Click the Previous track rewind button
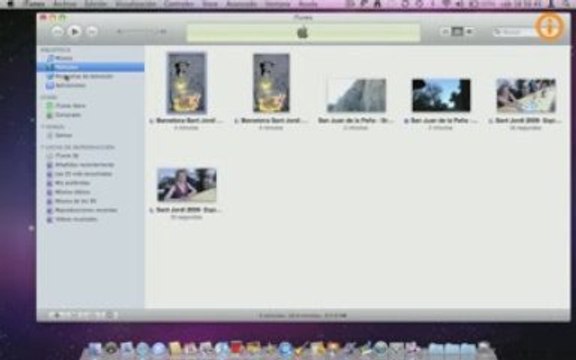The width and height of the screenshot is (576, 360). 57,32
